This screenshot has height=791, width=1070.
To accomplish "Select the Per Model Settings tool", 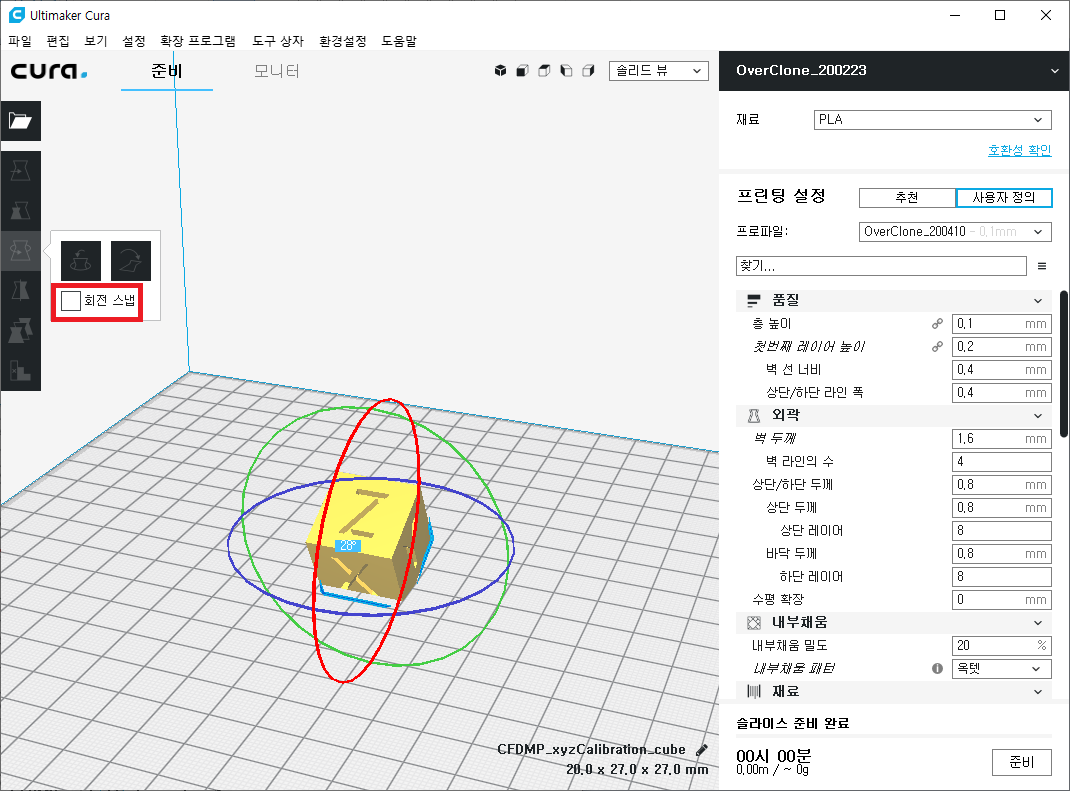I will (x=20, y=331).
